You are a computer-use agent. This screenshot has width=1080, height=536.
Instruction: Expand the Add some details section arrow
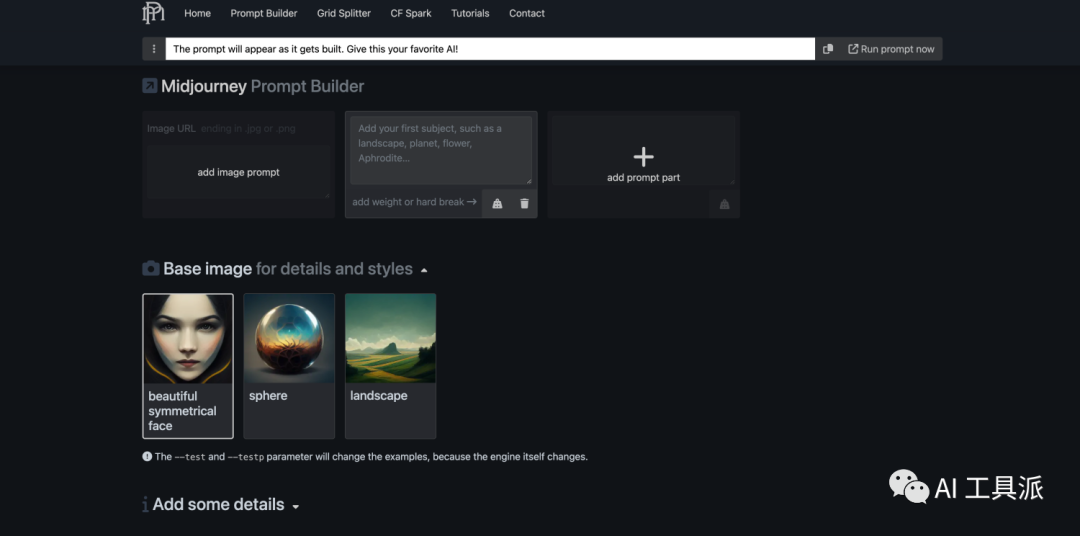coord(295,506)
